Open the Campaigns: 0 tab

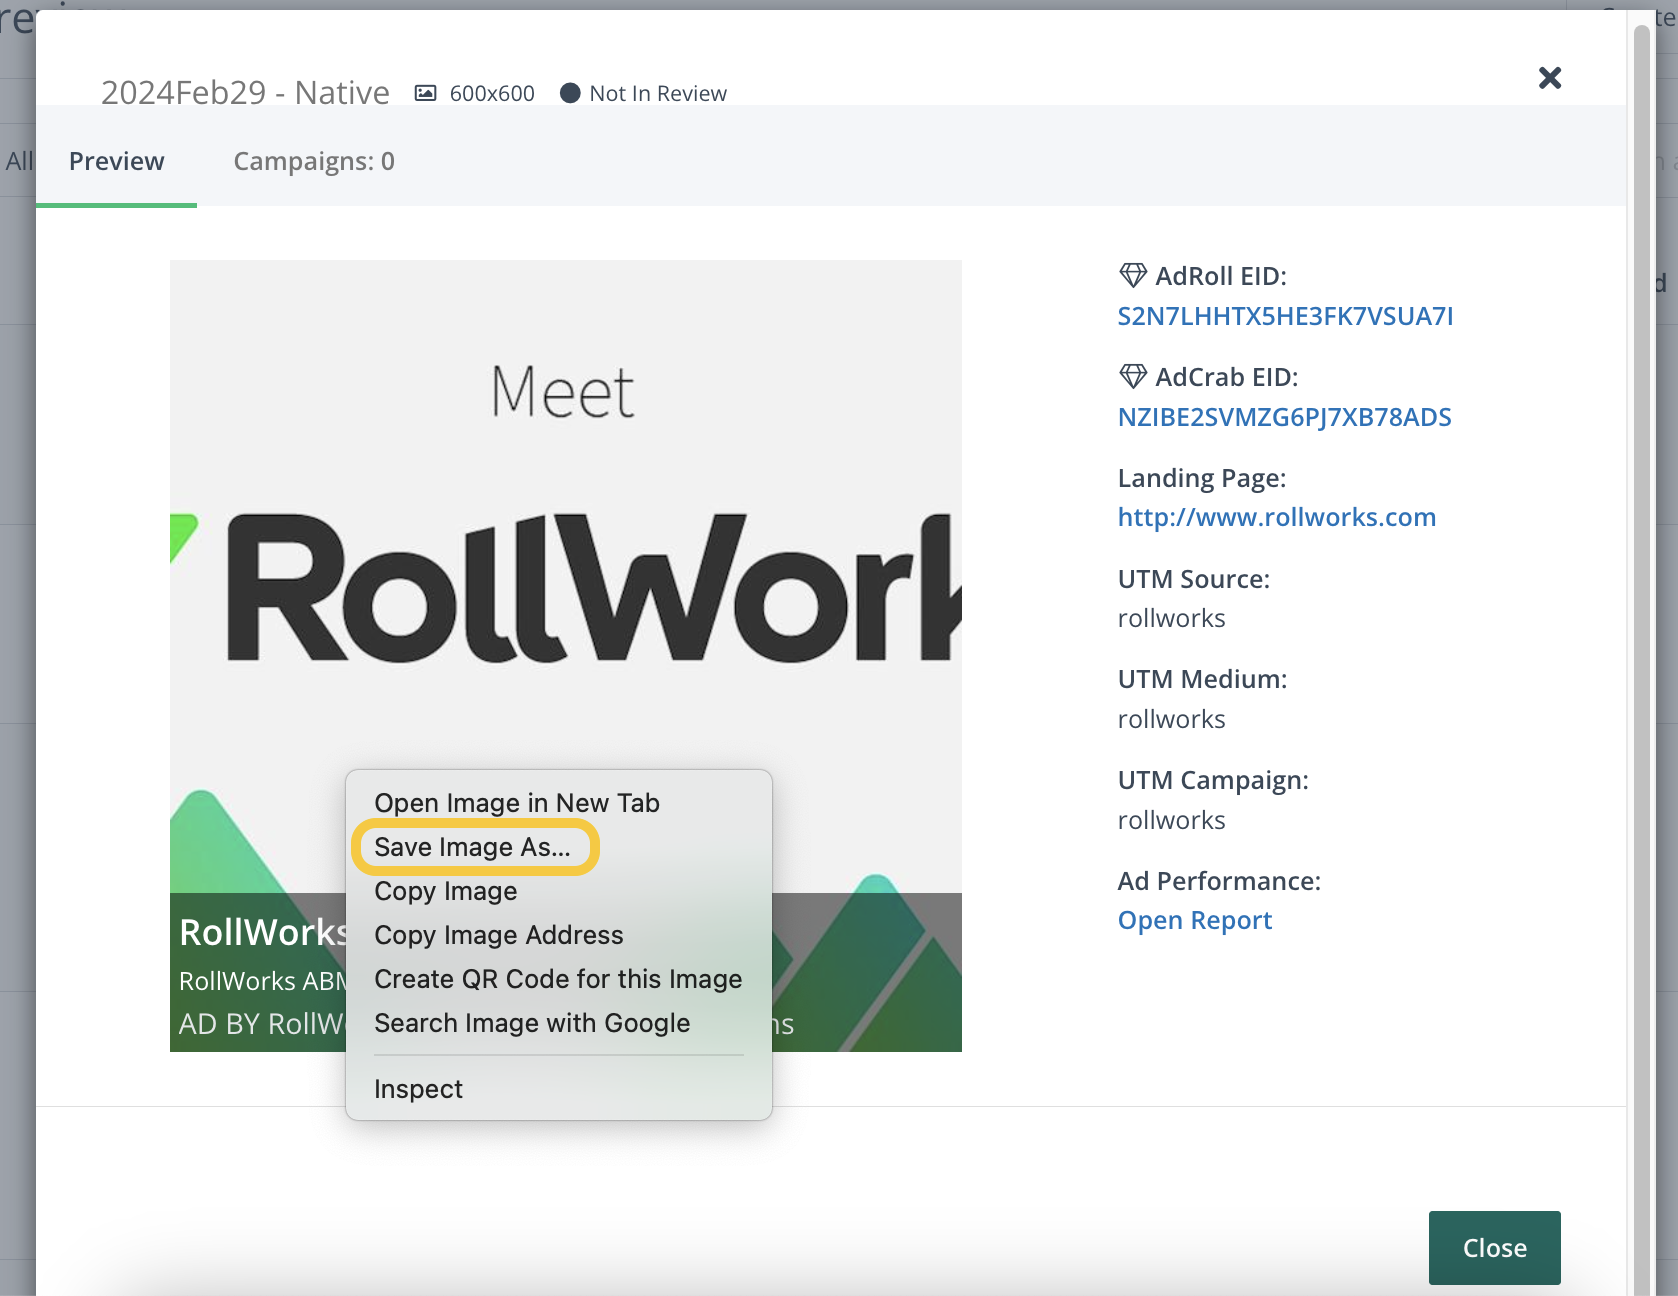coord(314,161)
